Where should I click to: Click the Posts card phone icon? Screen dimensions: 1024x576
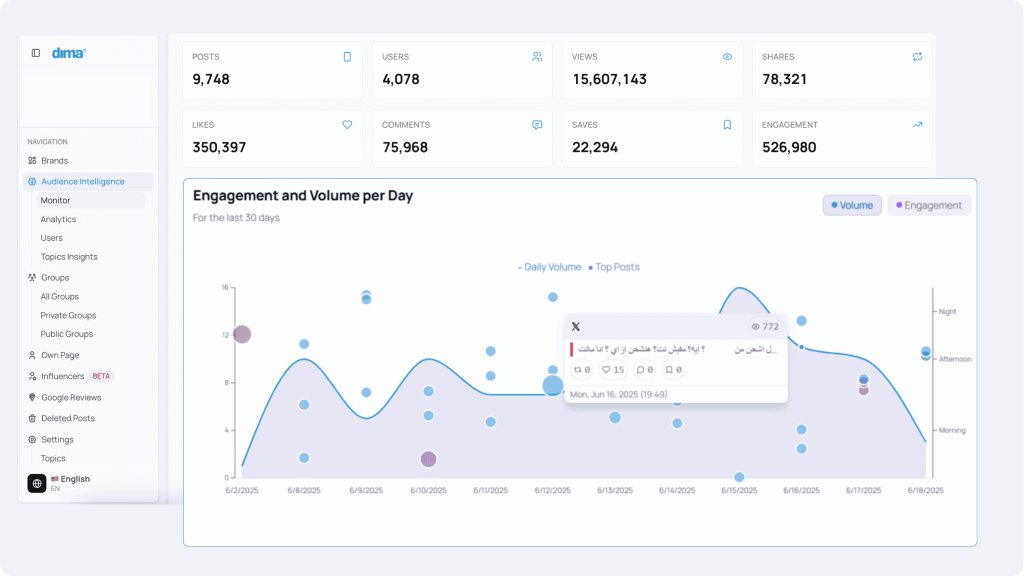pos(347,57)
